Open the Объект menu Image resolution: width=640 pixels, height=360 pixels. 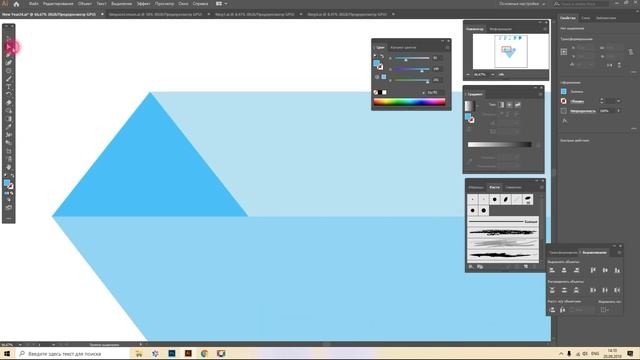[x=84, y=4]
